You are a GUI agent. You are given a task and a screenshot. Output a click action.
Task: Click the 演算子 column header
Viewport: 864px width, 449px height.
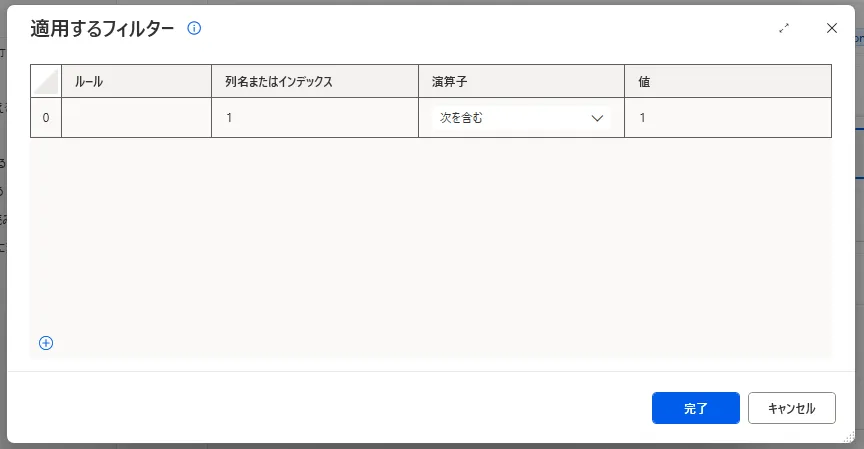[520, 81]
